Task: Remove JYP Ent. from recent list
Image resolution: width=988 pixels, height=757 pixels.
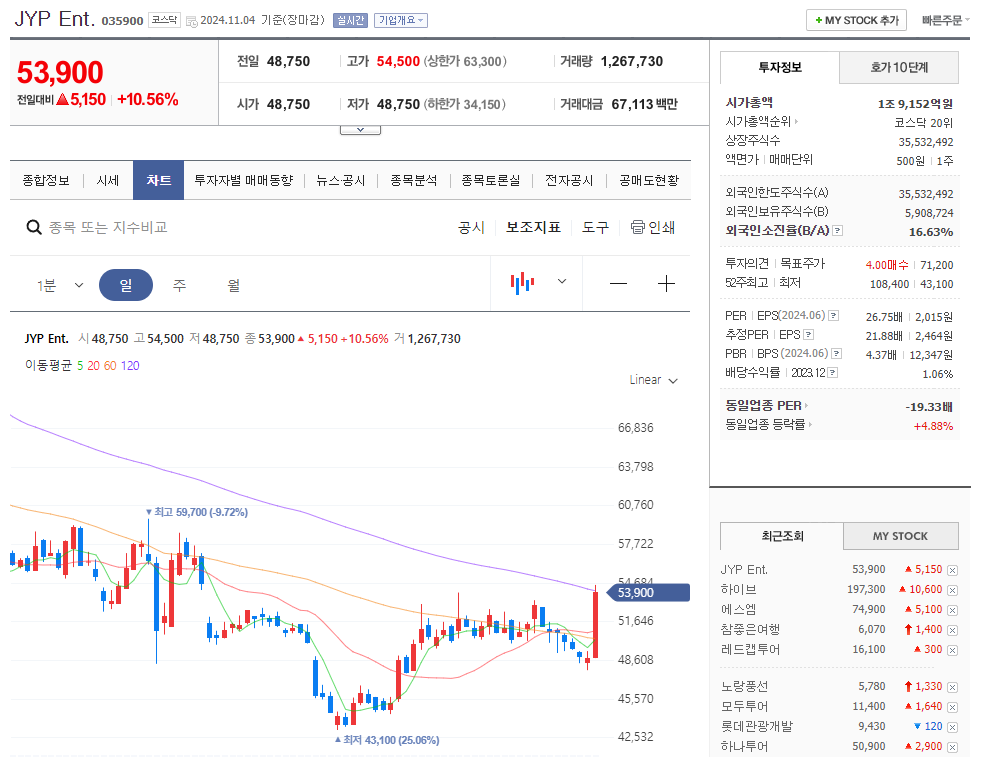Action: (x=952, y=570)
